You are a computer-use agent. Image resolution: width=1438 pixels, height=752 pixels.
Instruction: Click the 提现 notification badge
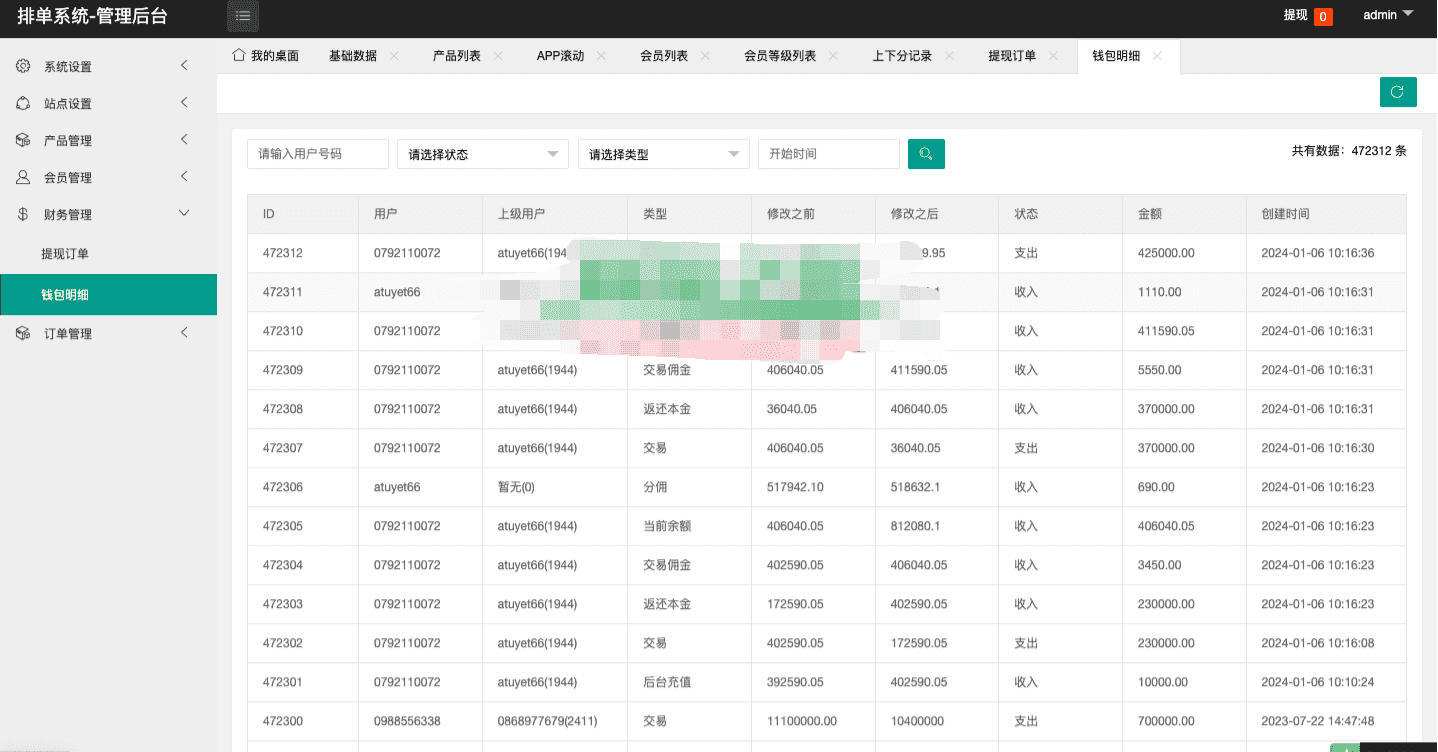(x=1322, y=16)
